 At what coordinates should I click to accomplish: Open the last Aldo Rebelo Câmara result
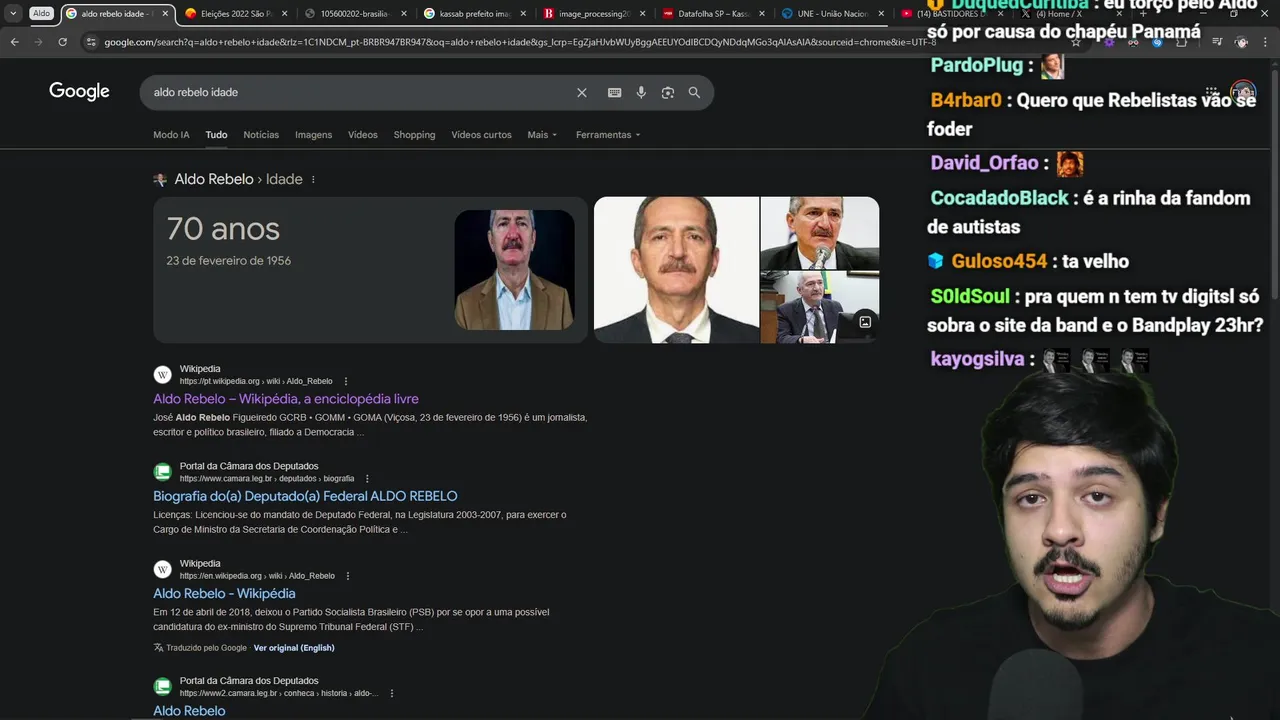189,711
